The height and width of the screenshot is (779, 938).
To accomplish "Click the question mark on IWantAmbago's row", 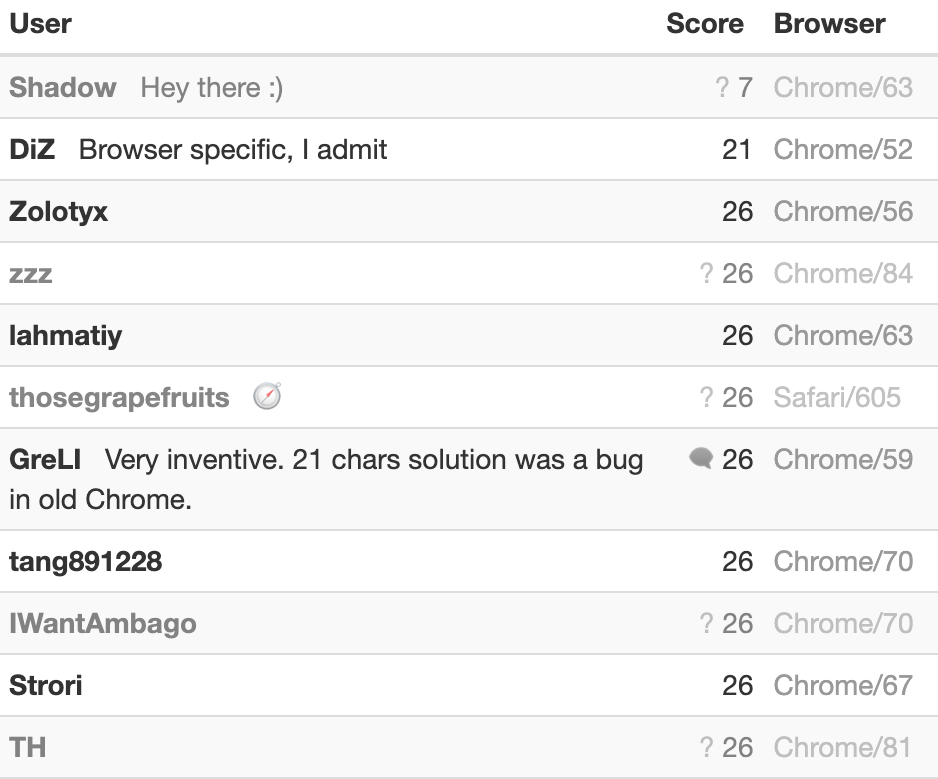I will pos(706,623).
